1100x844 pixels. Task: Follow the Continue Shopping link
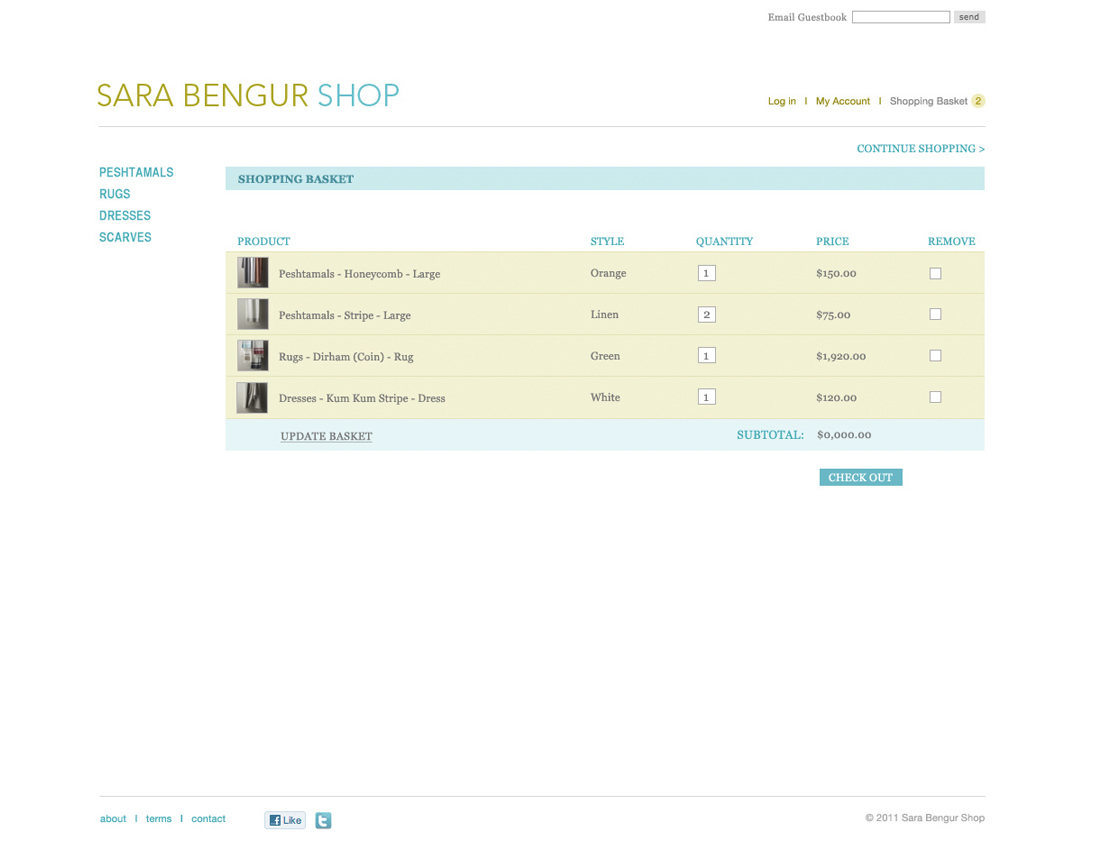920,149
